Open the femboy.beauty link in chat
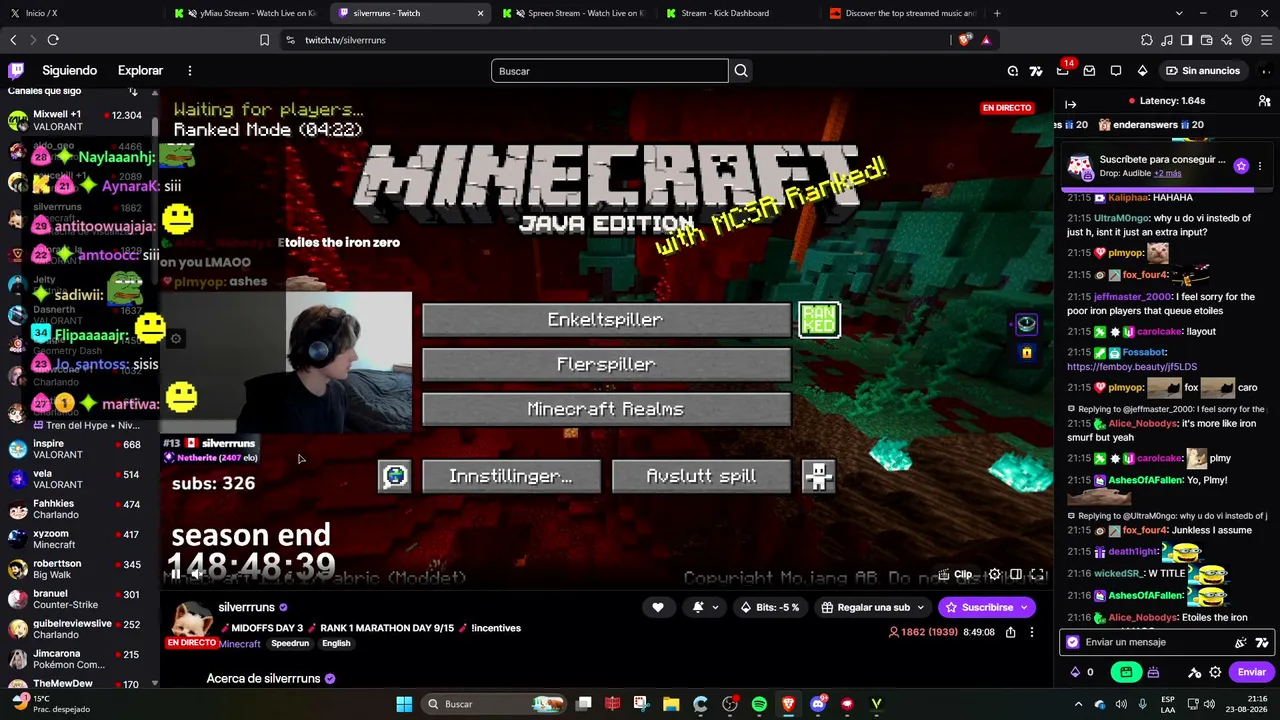This screenshot has height=720, width=1280. [x=1132, y=367]
